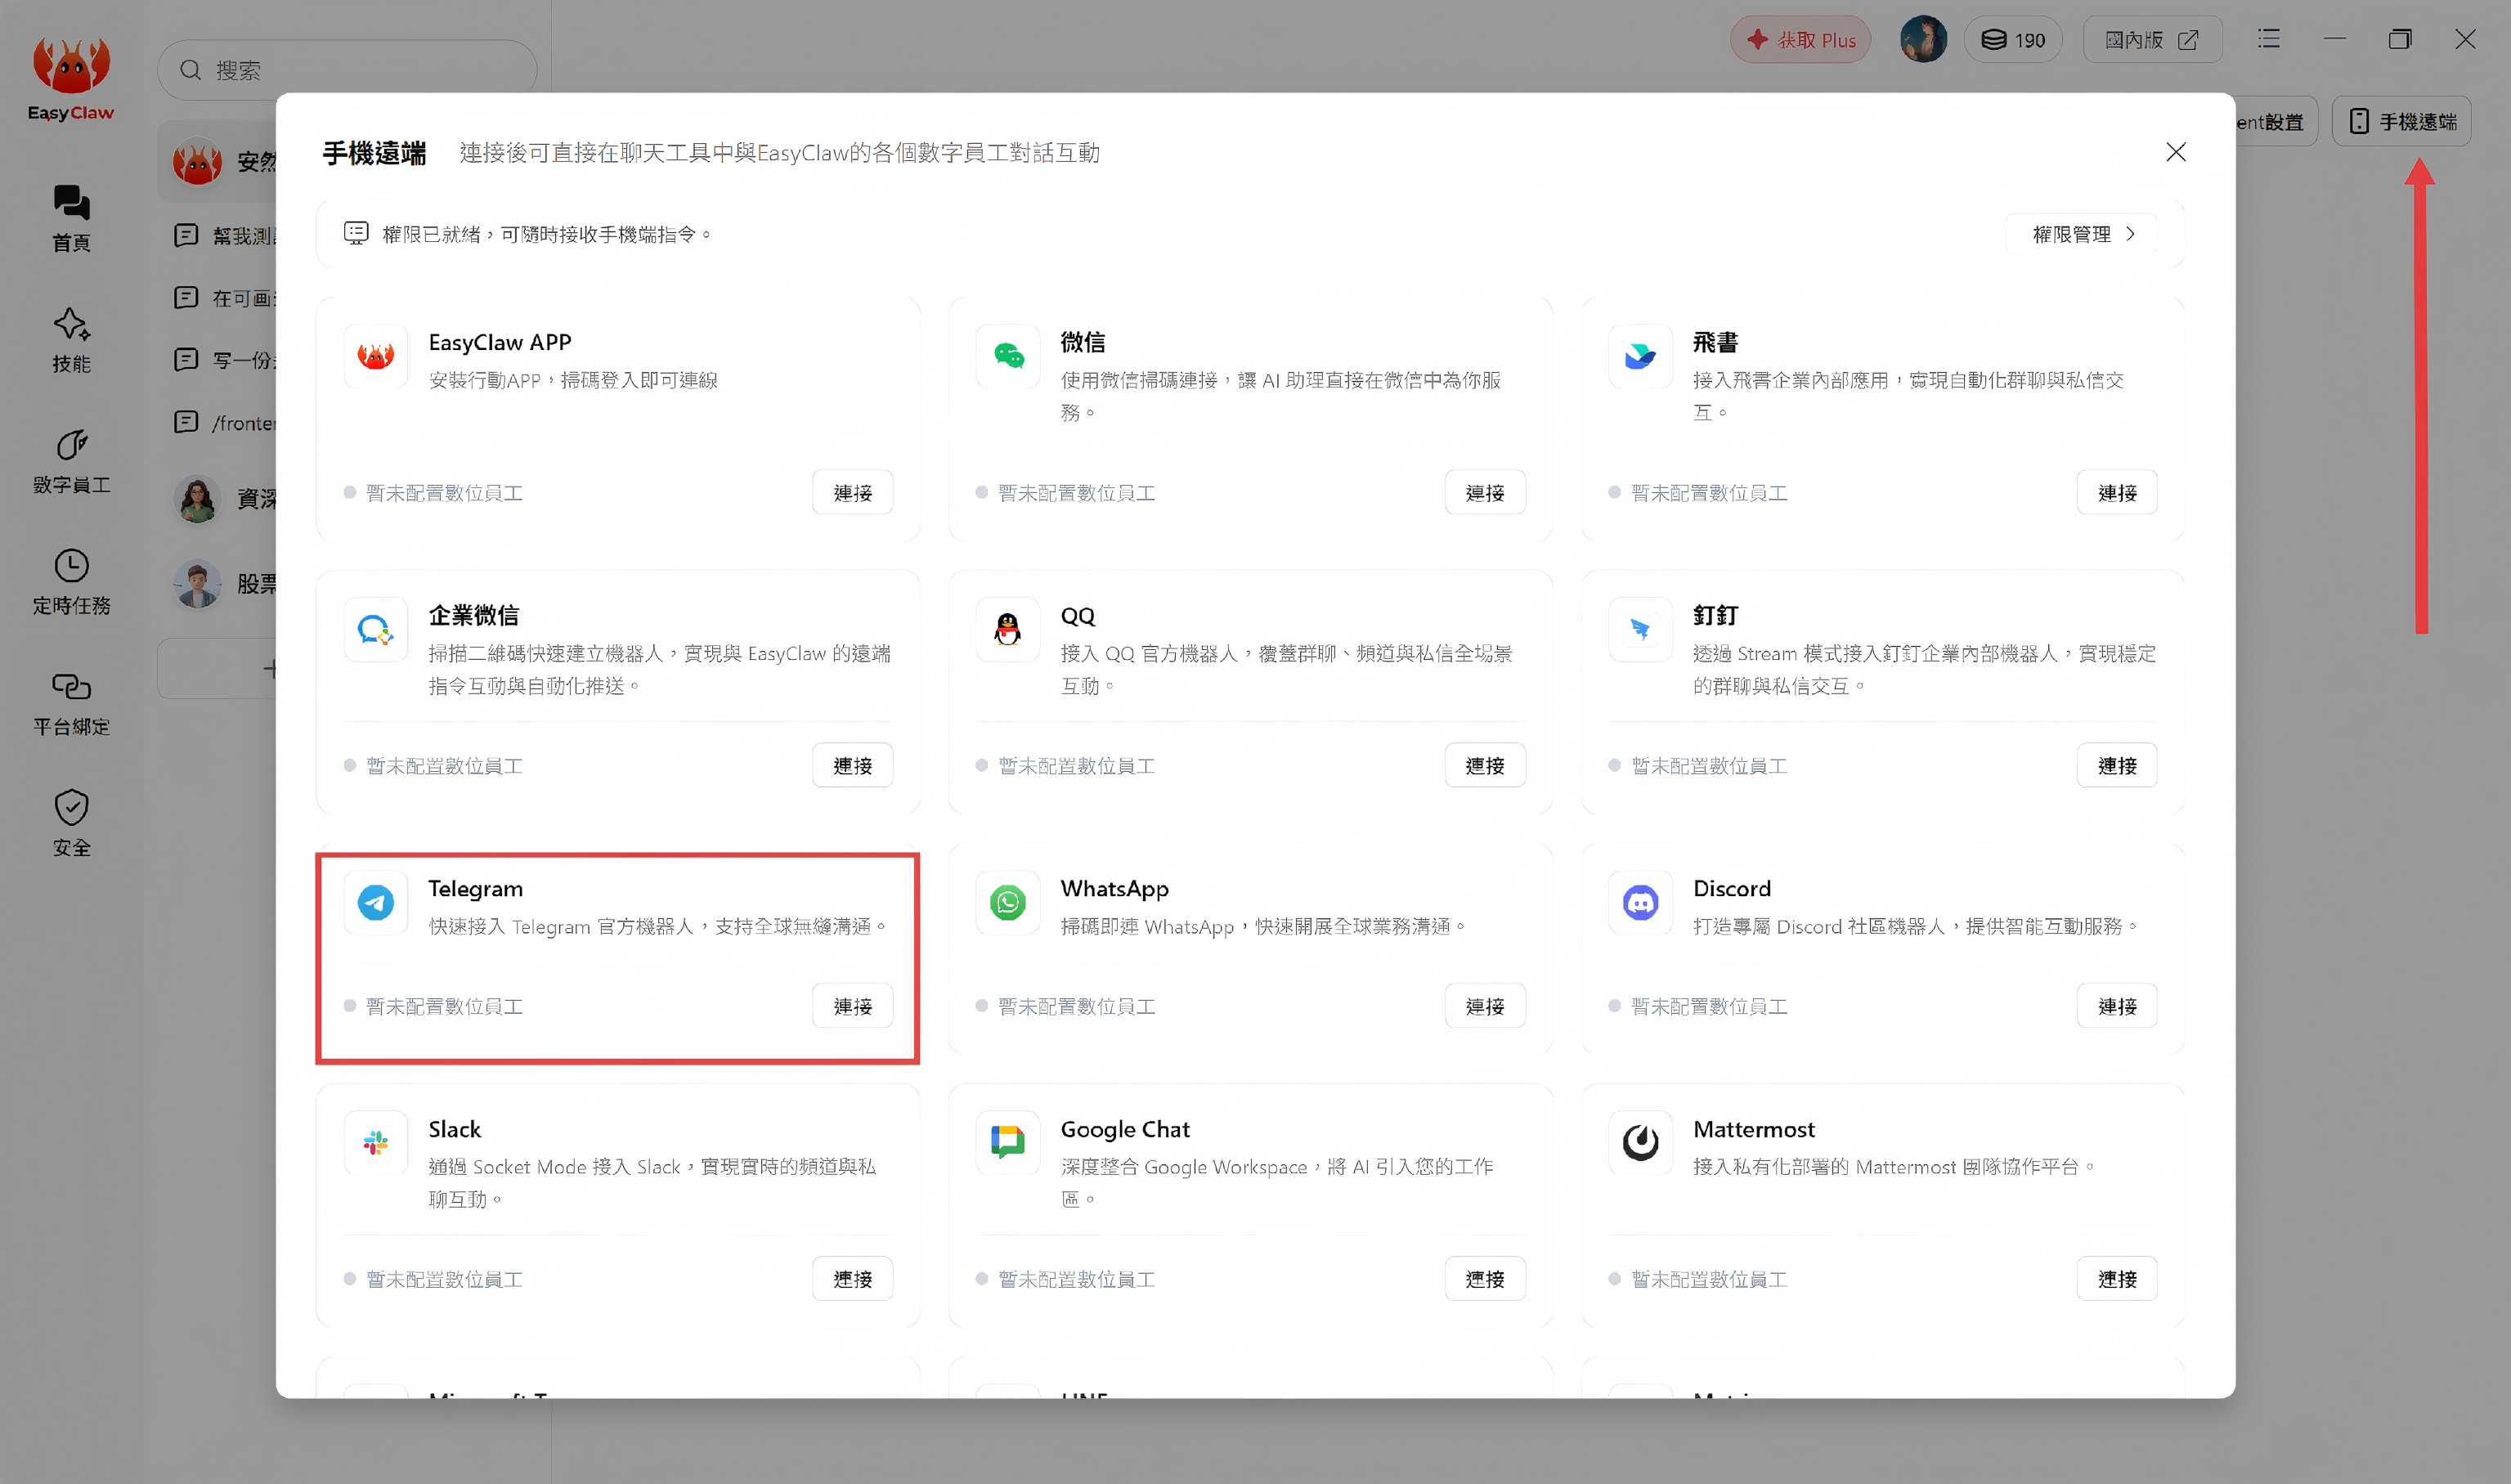The image size is (2511, 1484).
Task: Click the EasyClaw logo in sidebar
Action: pyautogui.click(x=71, y=80)
